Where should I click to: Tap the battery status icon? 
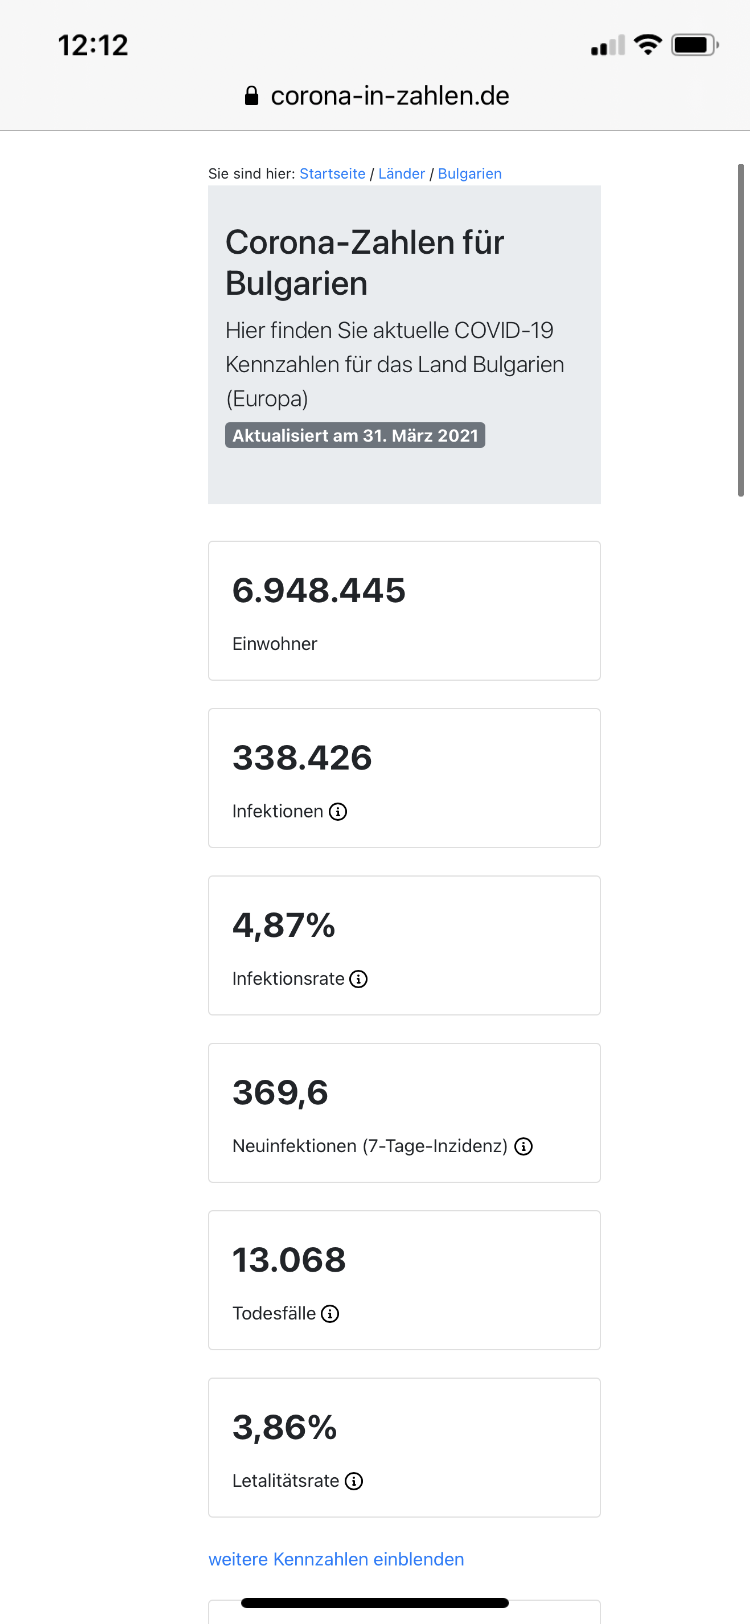[x=695, y=45]
